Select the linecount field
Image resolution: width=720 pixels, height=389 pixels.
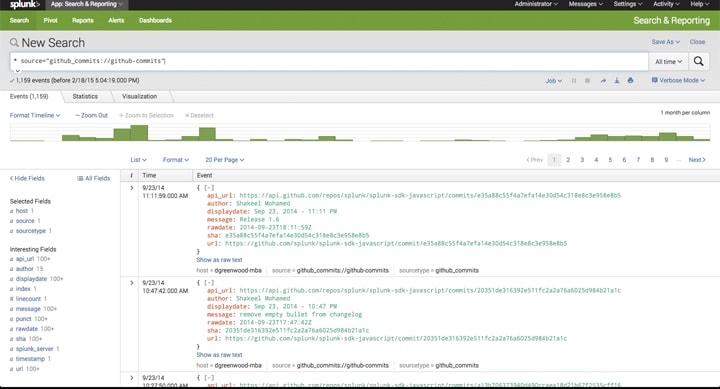28,299
